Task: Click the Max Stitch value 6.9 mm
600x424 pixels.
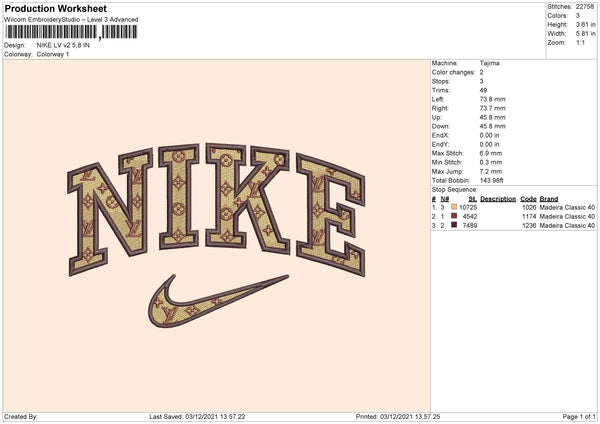Action: tap(491, 153)
